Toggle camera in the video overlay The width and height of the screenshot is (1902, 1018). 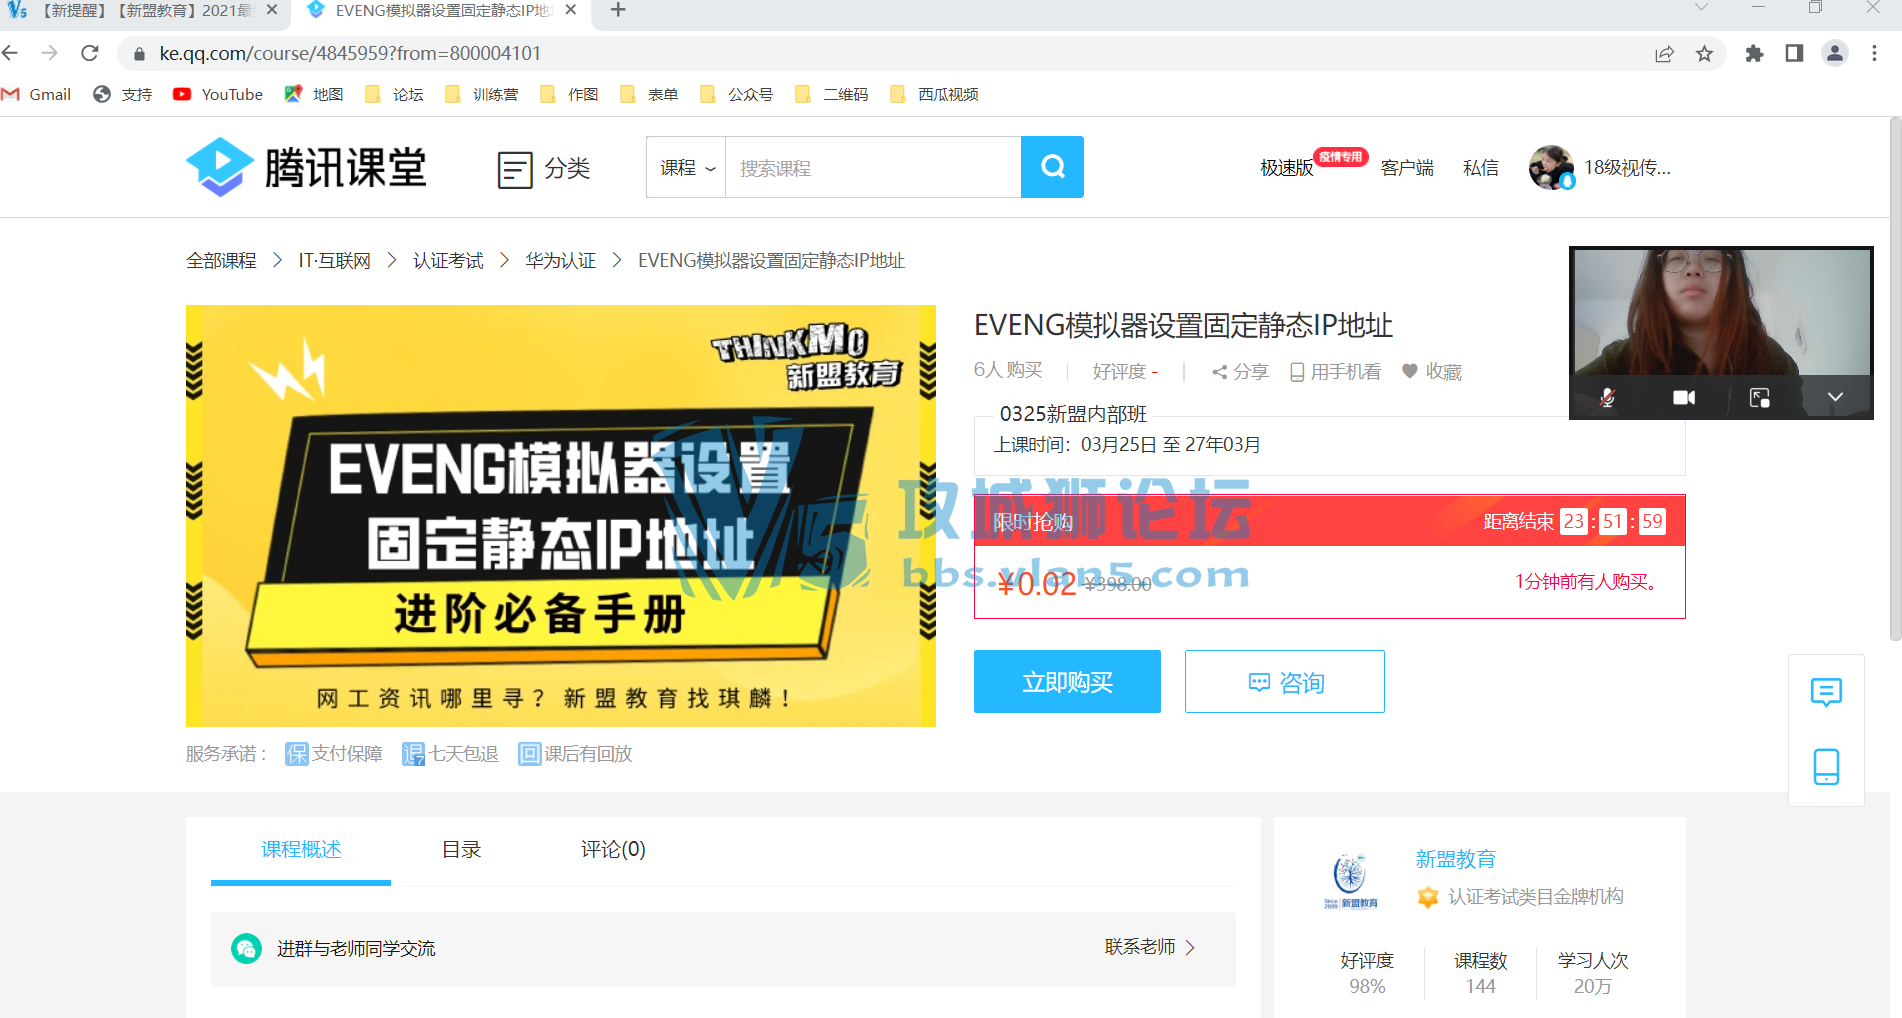(x=1684, y=397)
